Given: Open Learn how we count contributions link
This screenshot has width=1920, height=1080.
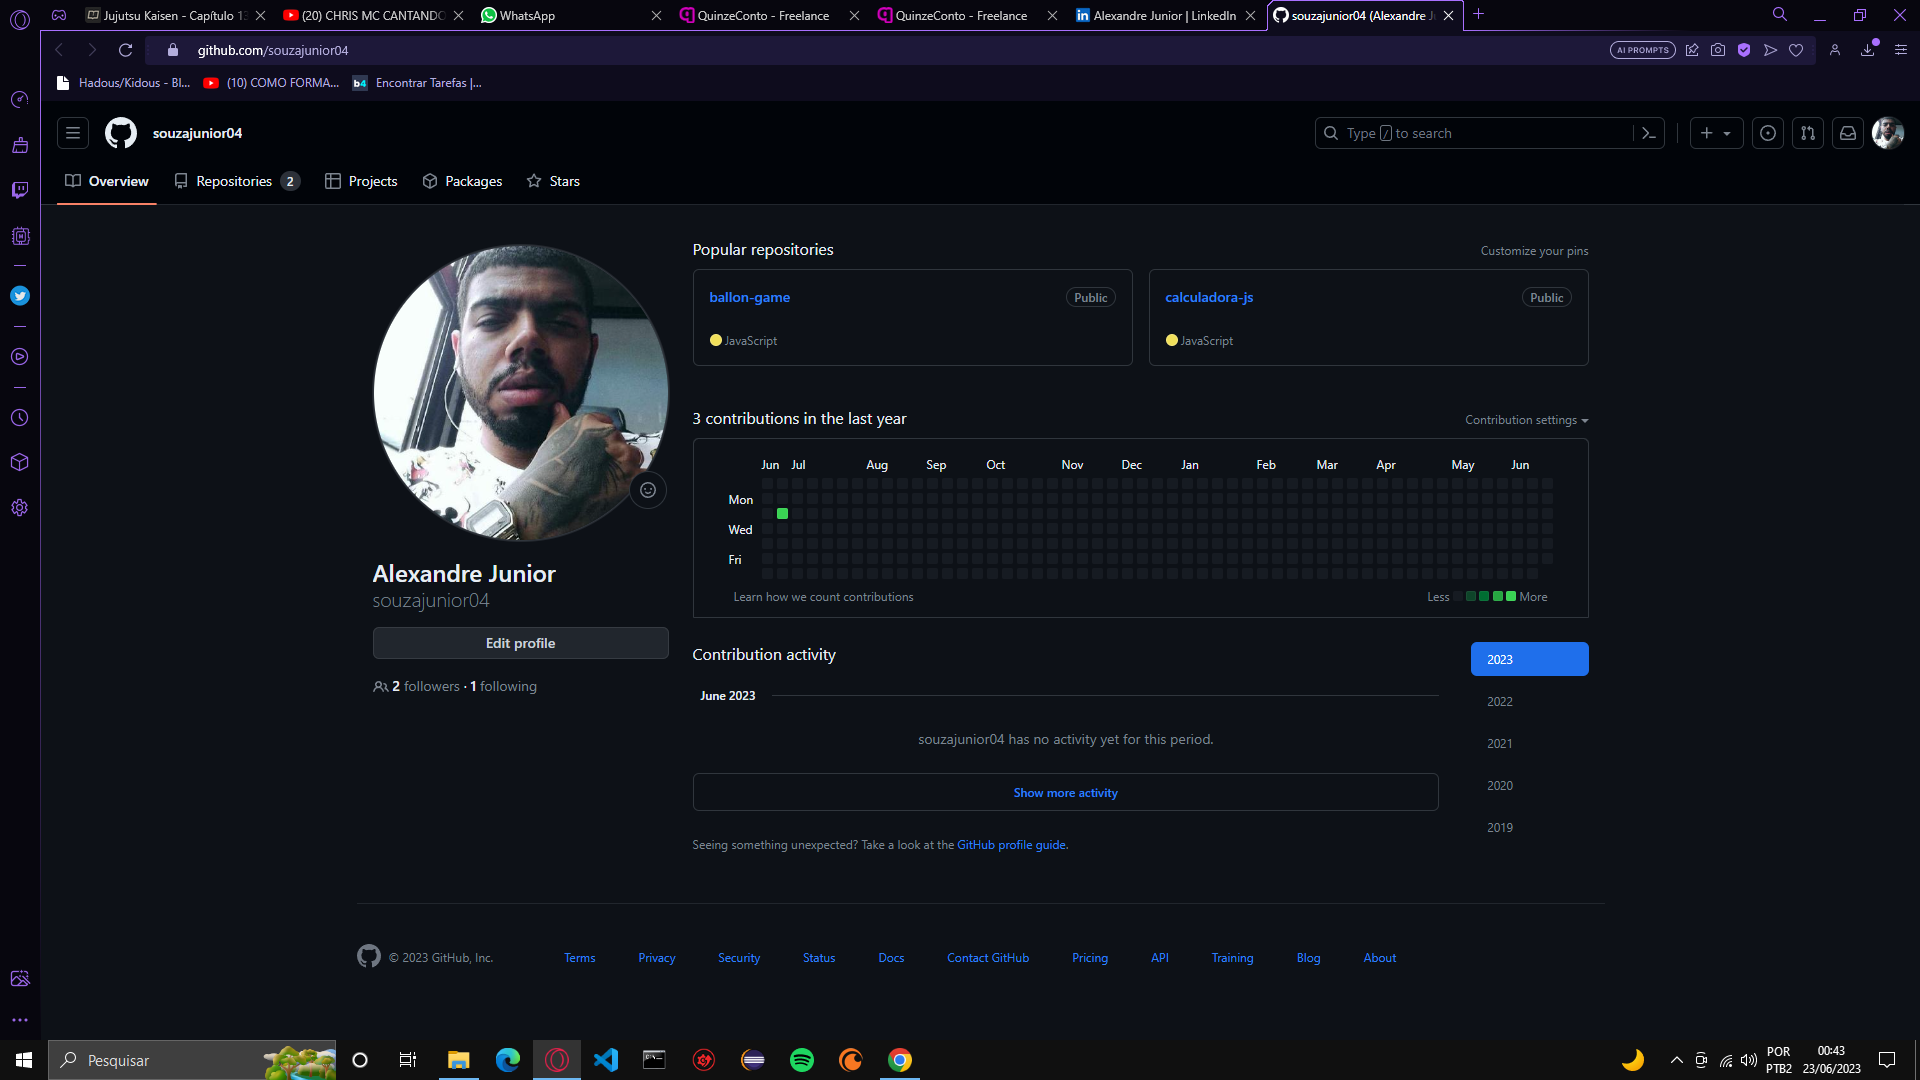Looking at the screenshot, I should 823,597.
